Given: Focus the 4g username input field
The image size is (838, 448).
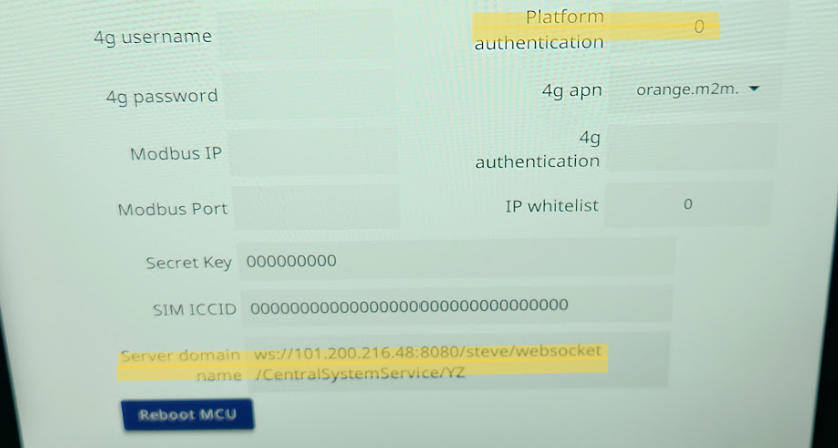Looking at the screenshot, I should pos(308,35).
